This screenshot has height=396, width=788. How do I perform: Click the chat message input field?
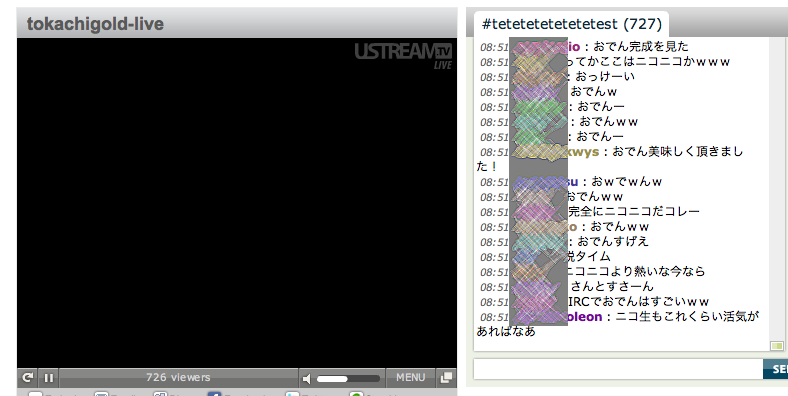tap(618, 369)
